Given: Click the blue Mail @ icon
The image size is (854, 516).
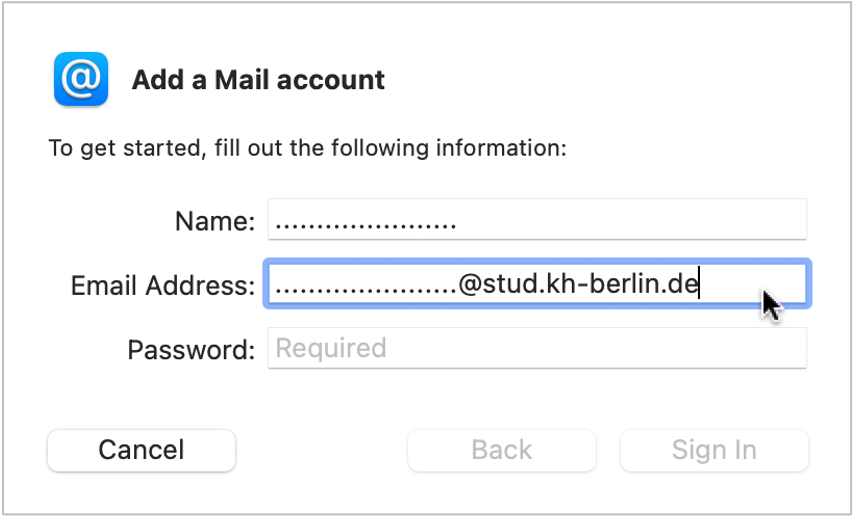Looking at the screenshot, I should point(81,79).
